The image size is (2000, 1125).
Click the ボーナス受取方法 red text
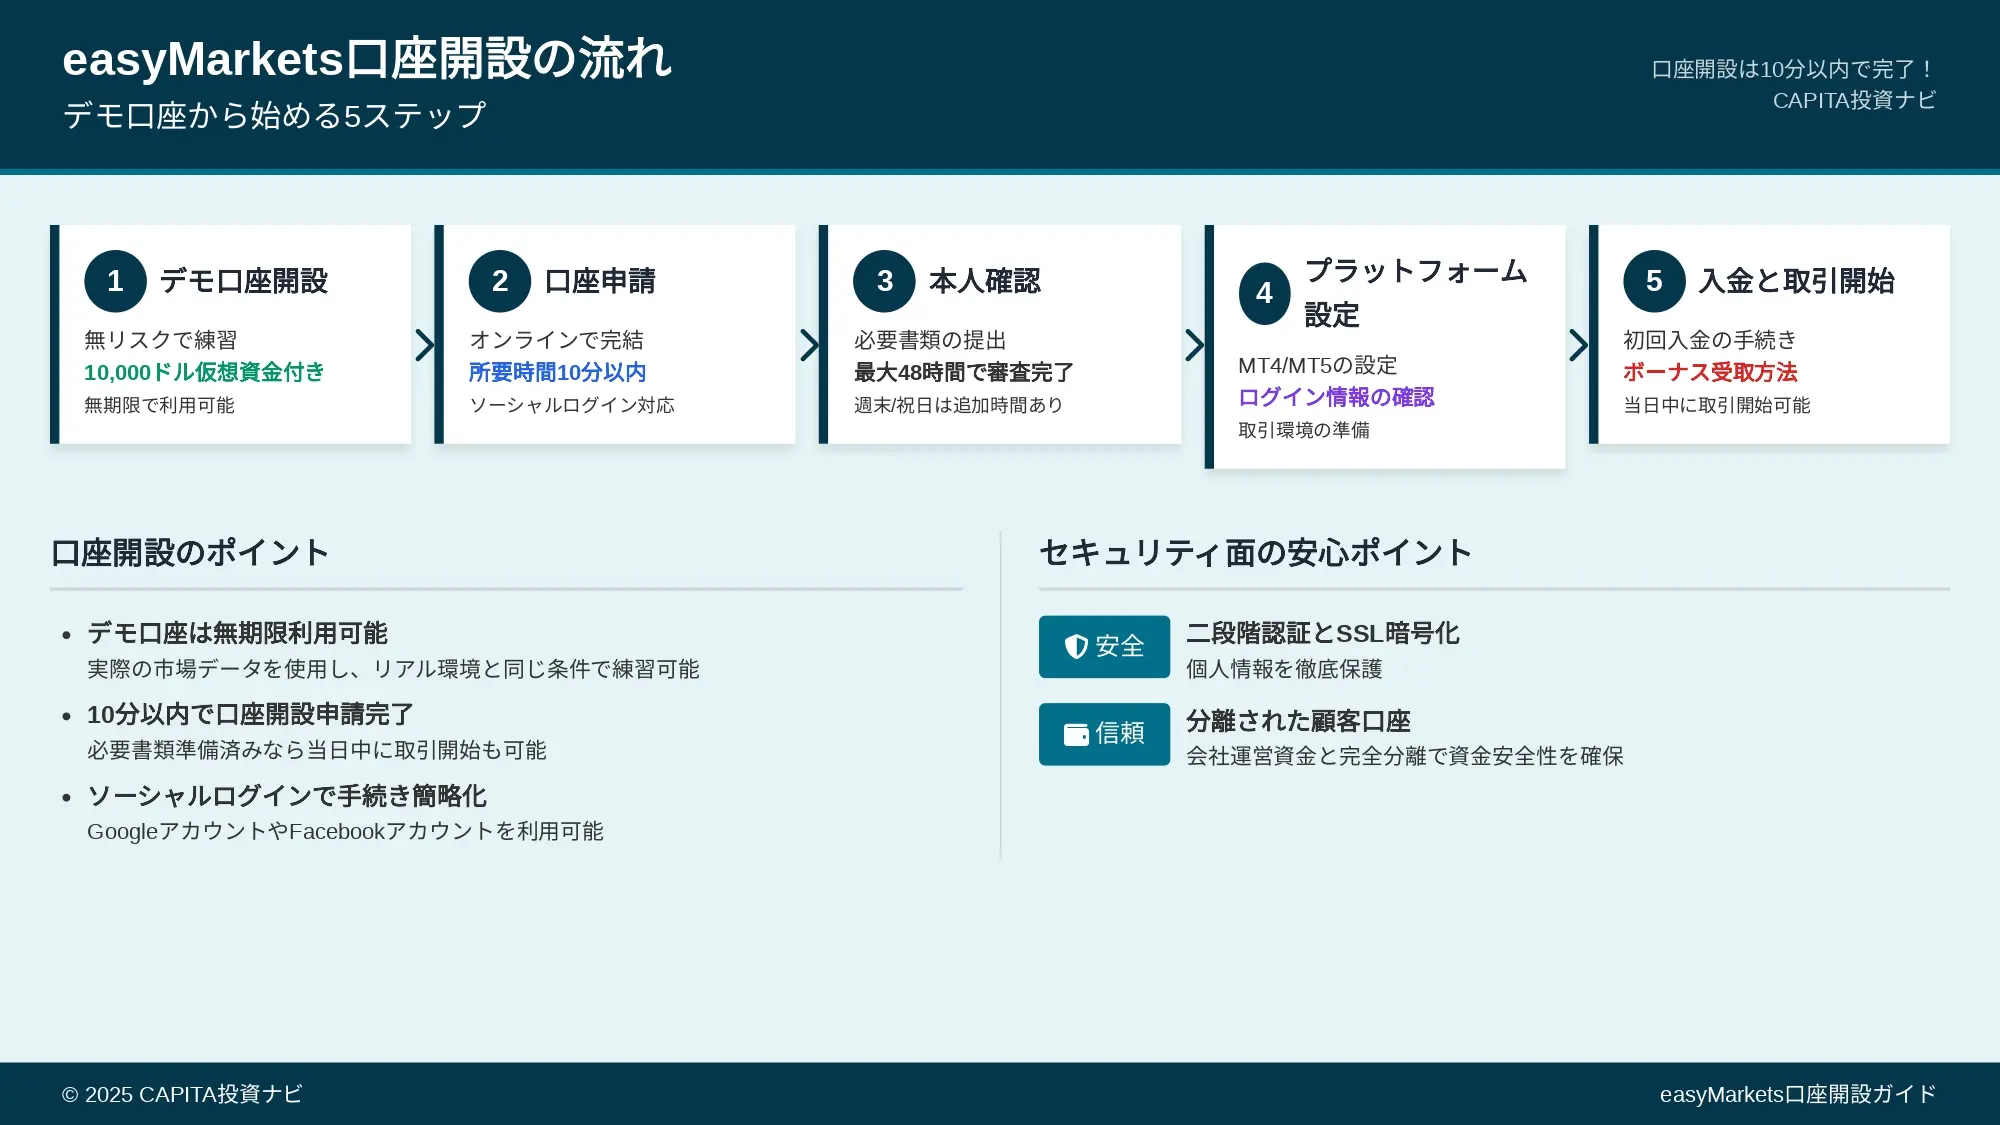tap(1710, 372)
